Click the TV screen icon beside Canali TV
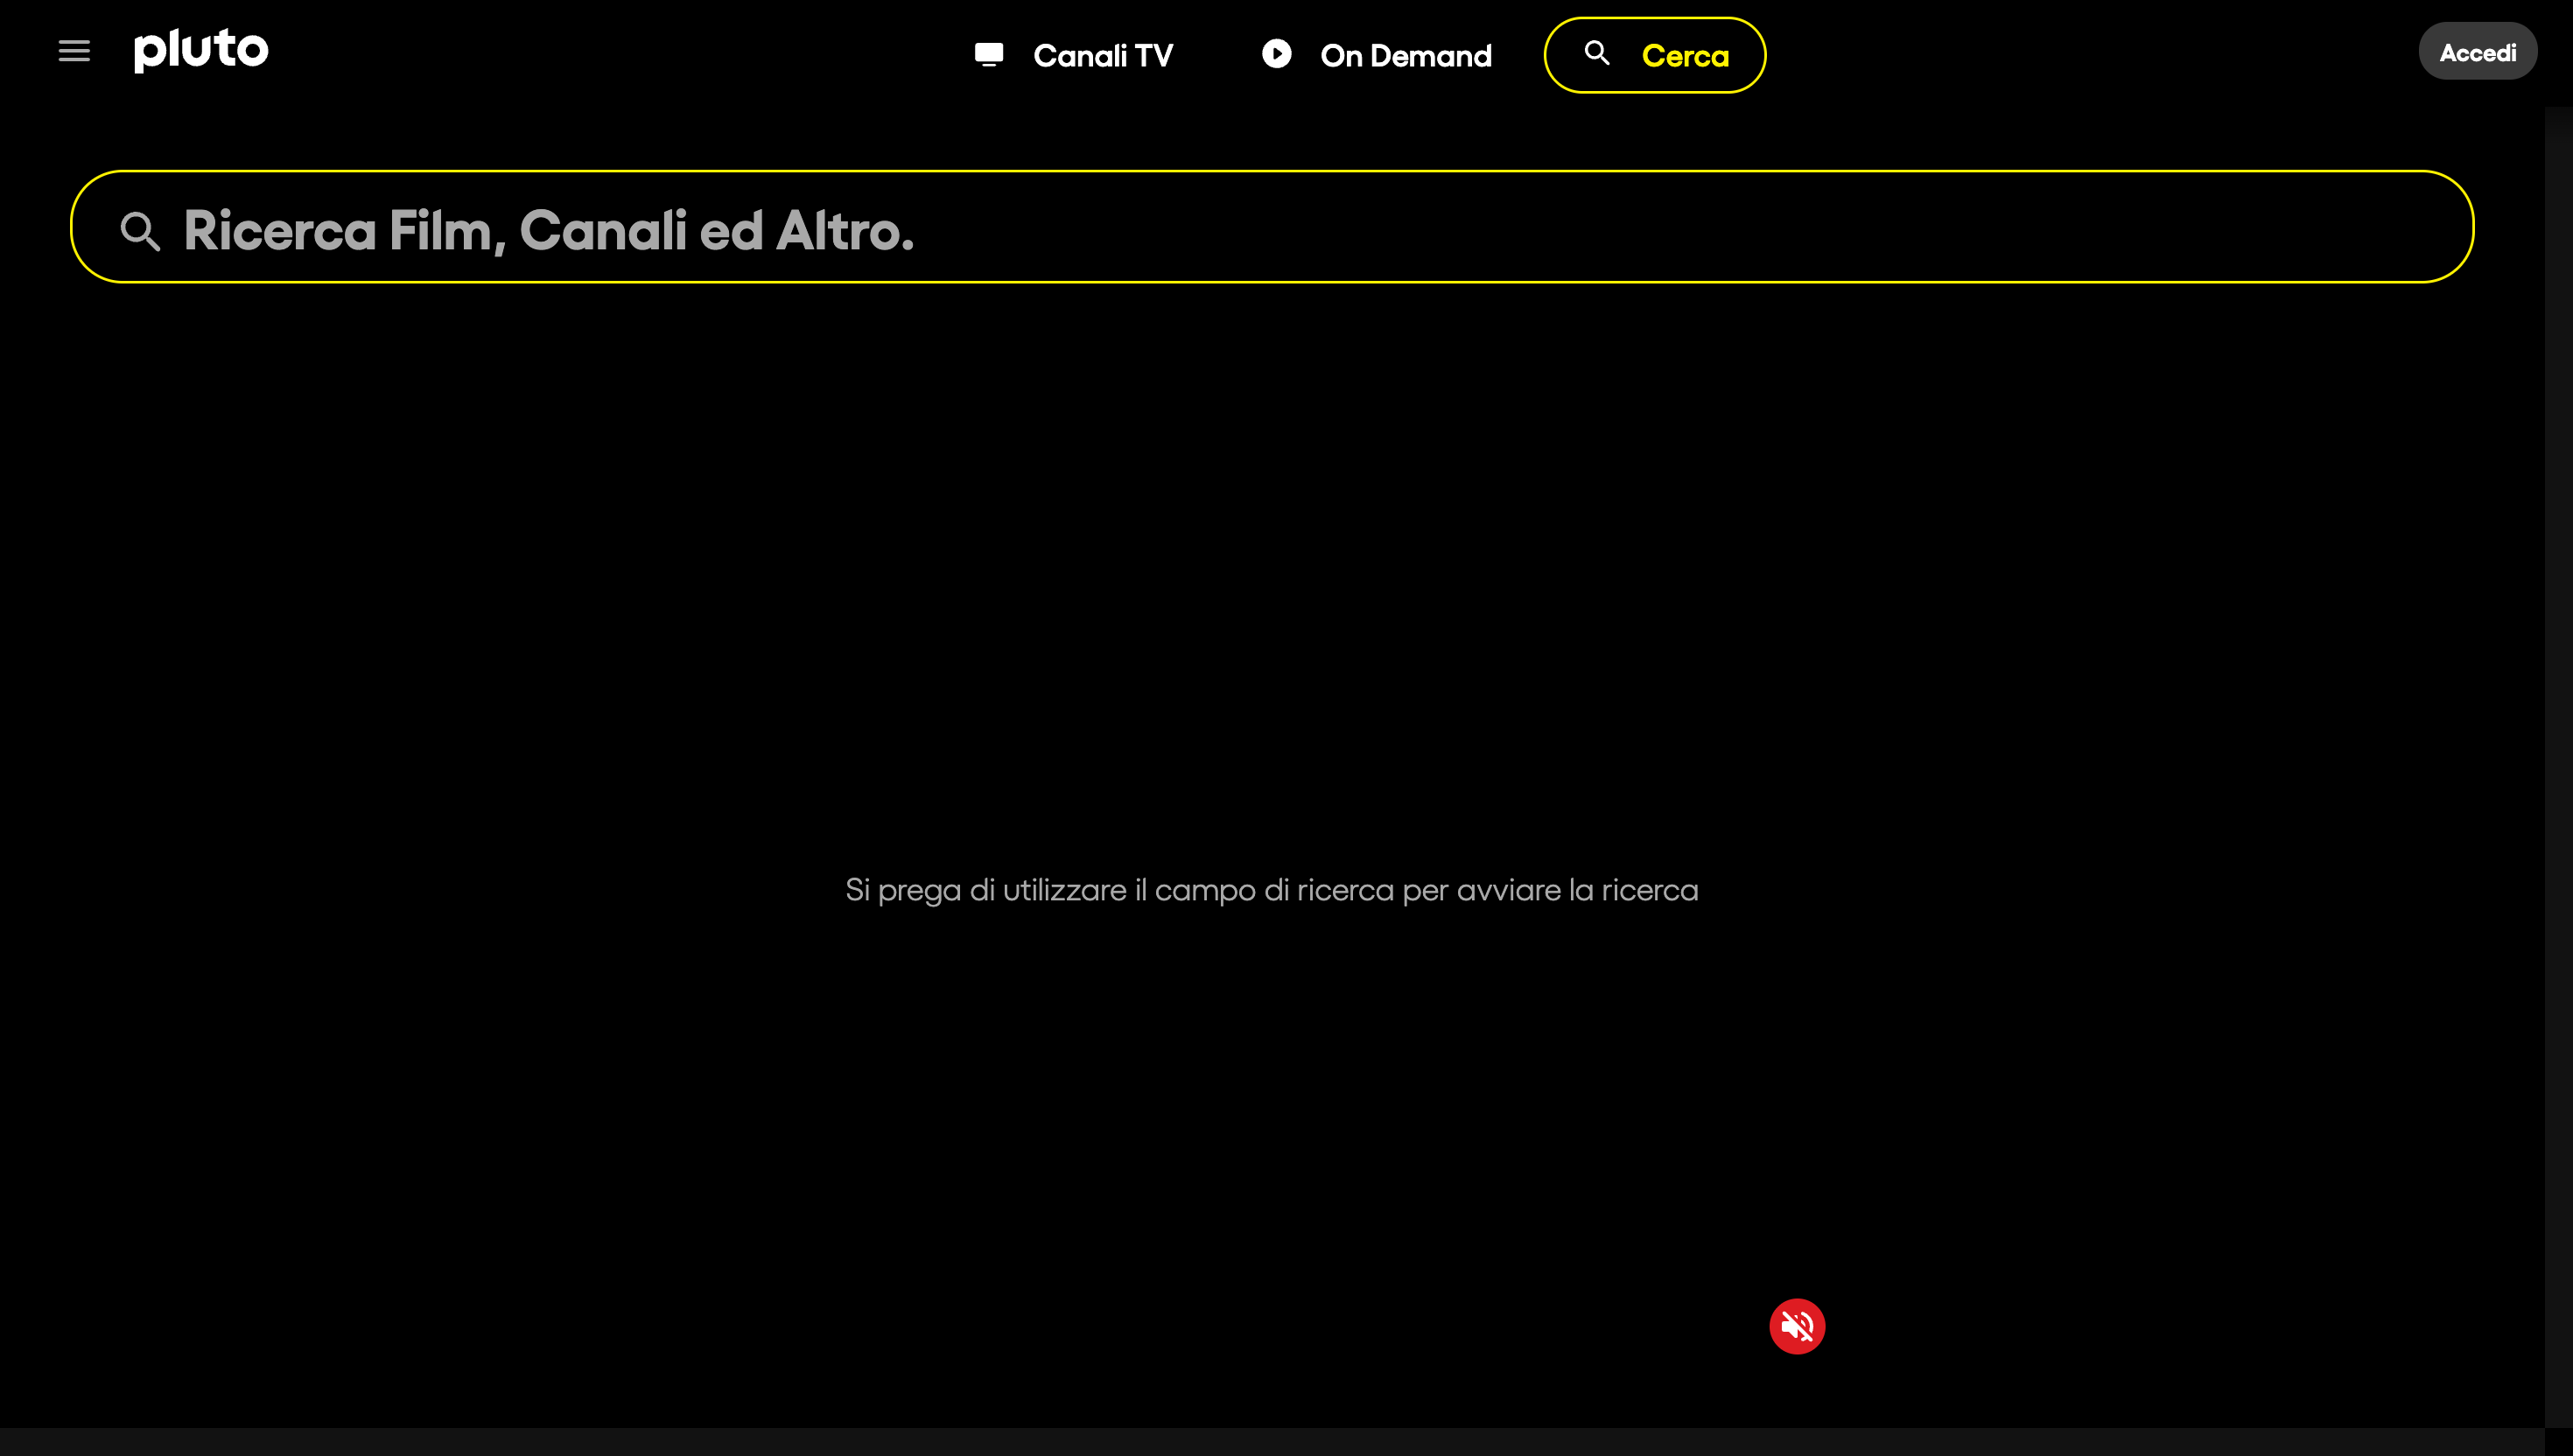 pos(989,54)
